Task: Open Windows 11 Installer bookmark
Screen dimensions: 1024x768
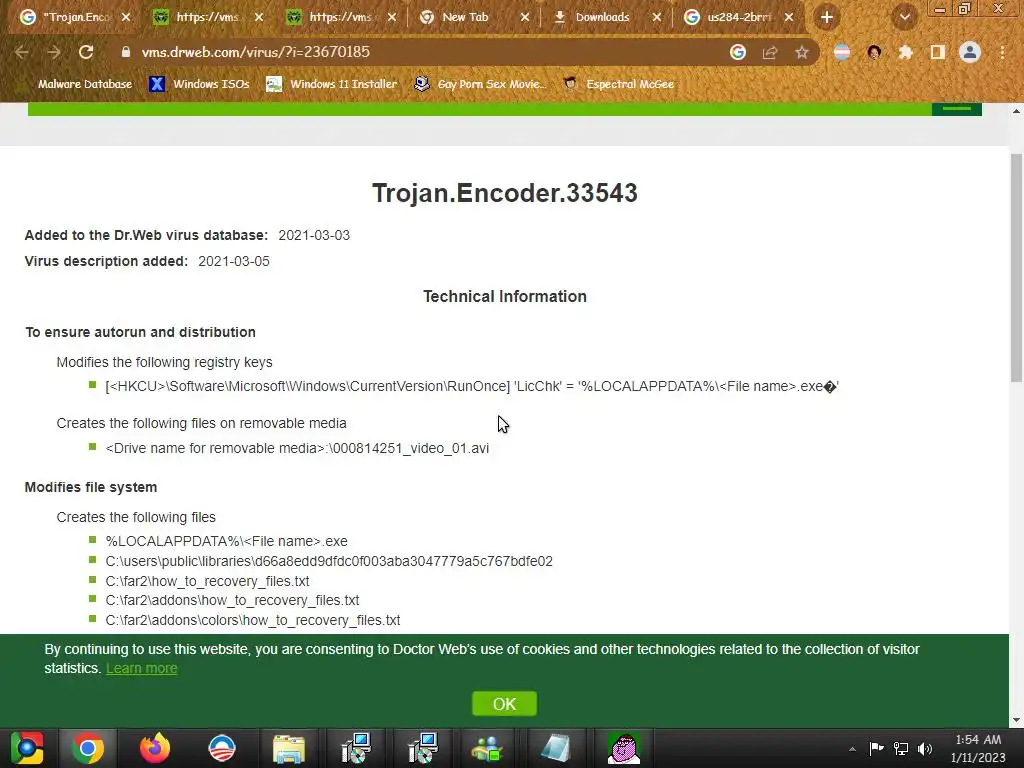Action: [x=332, y=84]
